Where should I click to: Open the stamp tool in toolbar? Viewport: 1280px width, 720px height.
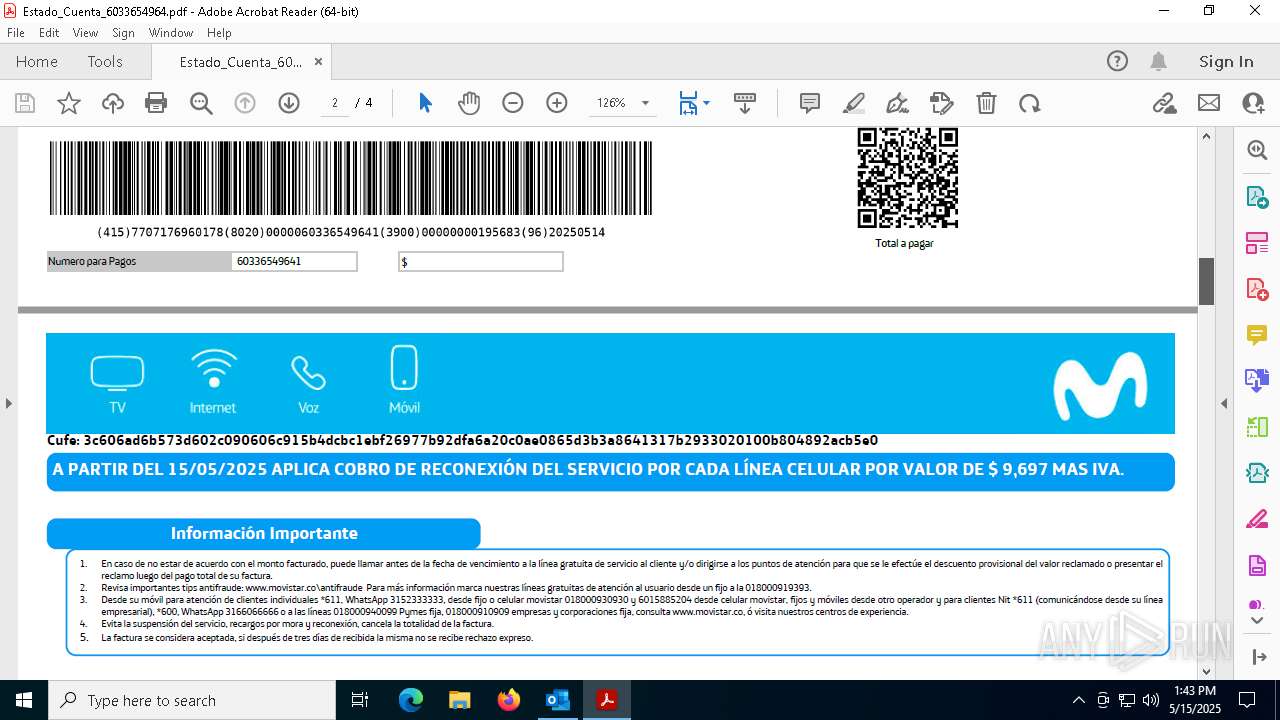942,103
